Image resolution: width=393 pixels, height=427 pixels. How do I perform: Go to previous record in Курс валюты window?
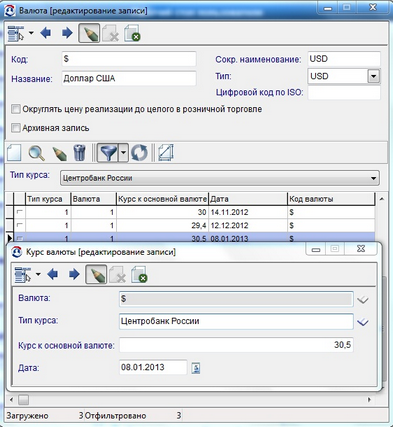53,274
